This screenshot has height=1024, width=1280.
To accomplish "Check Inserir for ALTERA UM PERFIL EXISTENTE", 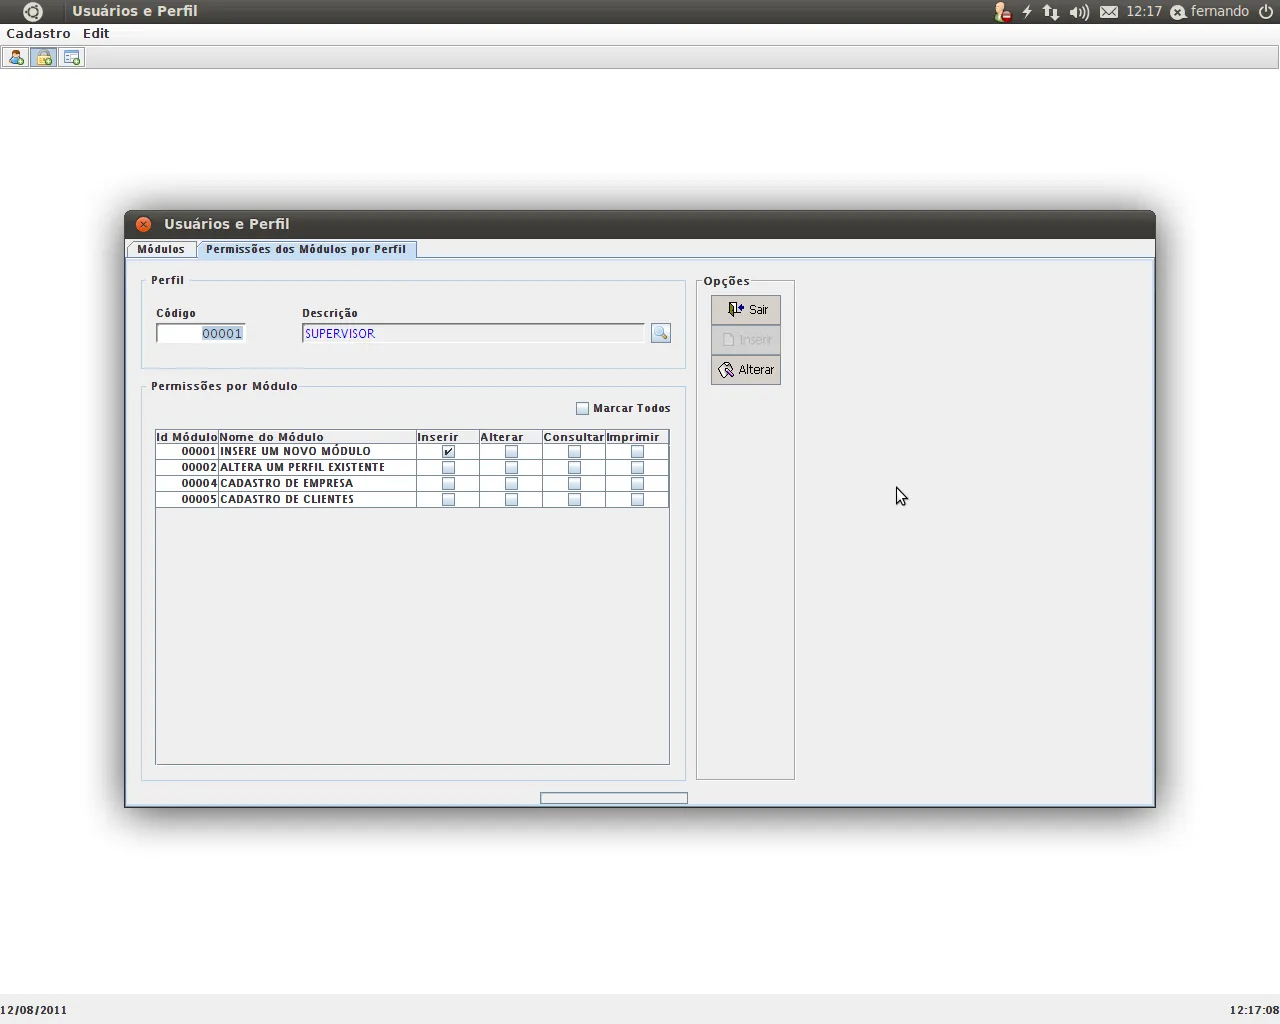I will (x=448, y=468).
